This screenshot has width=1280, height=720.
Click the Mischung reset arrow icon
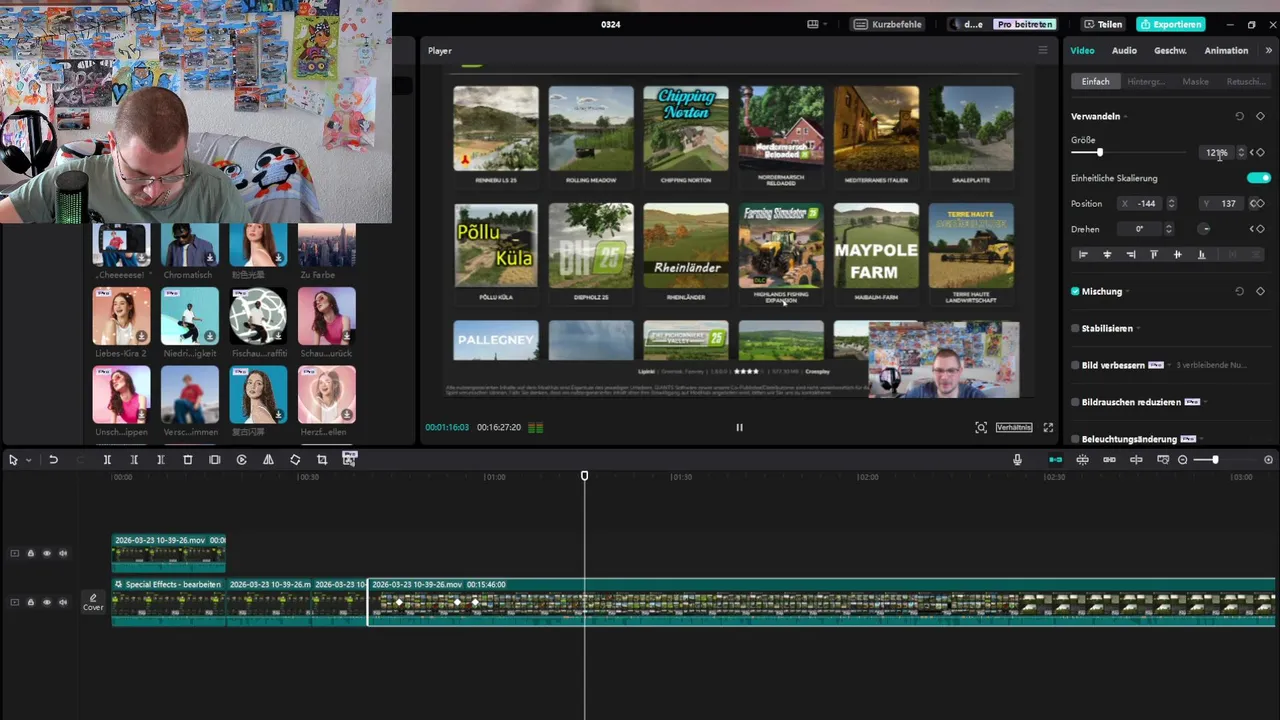click(1239, 291)
